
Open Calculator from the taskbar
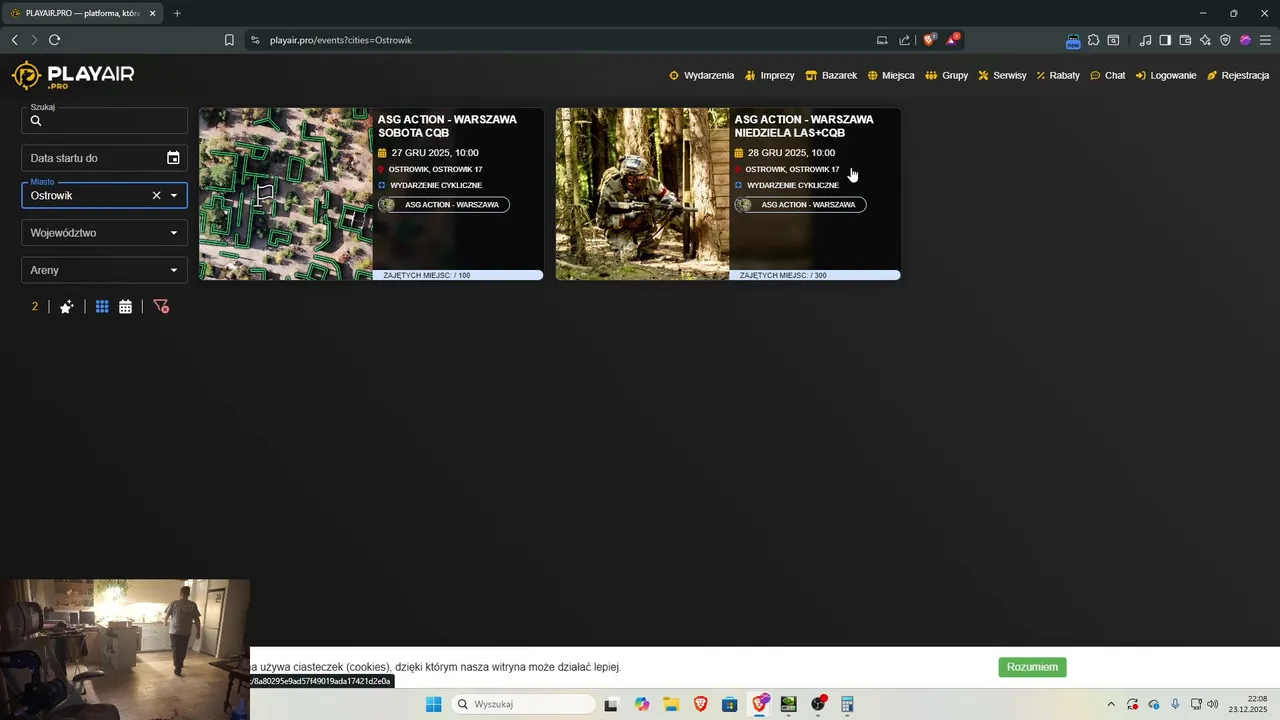(x=847, y=704)
